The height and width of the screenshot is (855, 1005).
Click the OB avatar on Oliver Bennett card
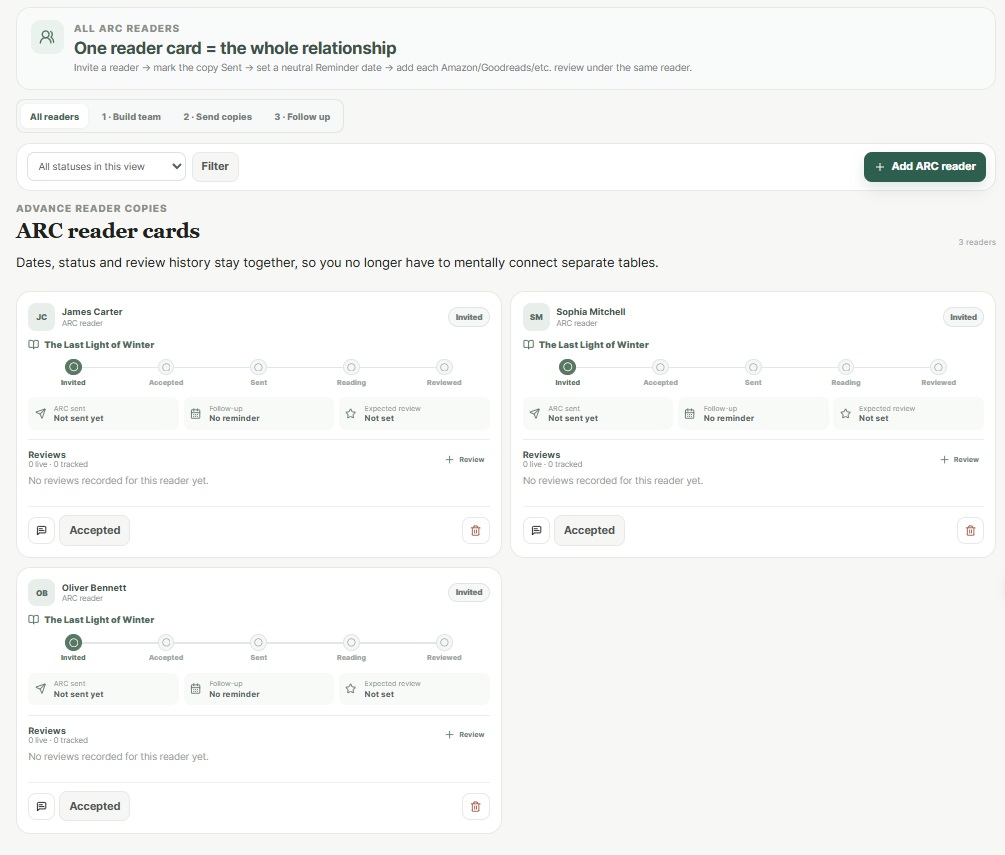click(x=42, y=593)
